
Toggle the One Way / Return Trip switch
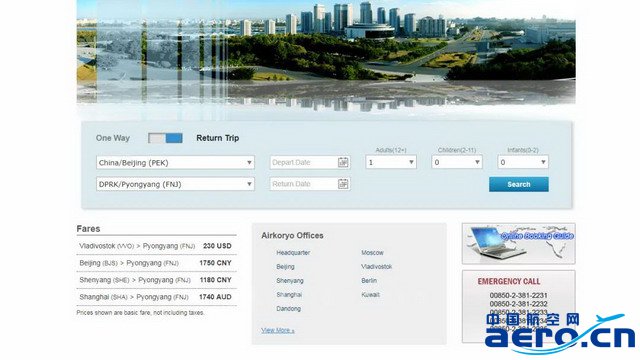click(165, 138)
